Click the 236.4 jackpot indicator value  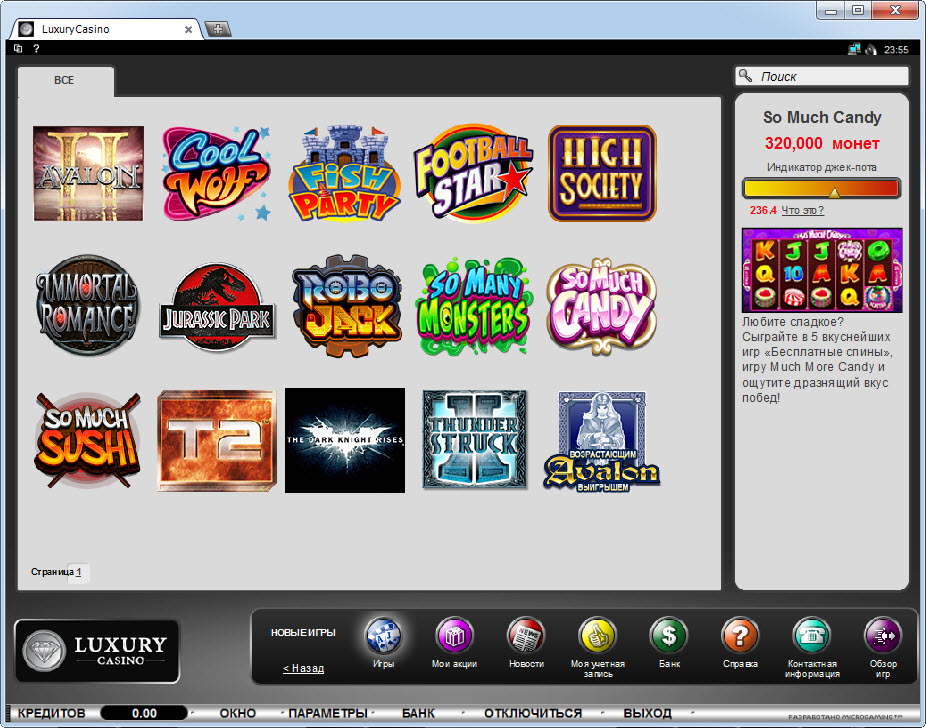pos(763,210)
